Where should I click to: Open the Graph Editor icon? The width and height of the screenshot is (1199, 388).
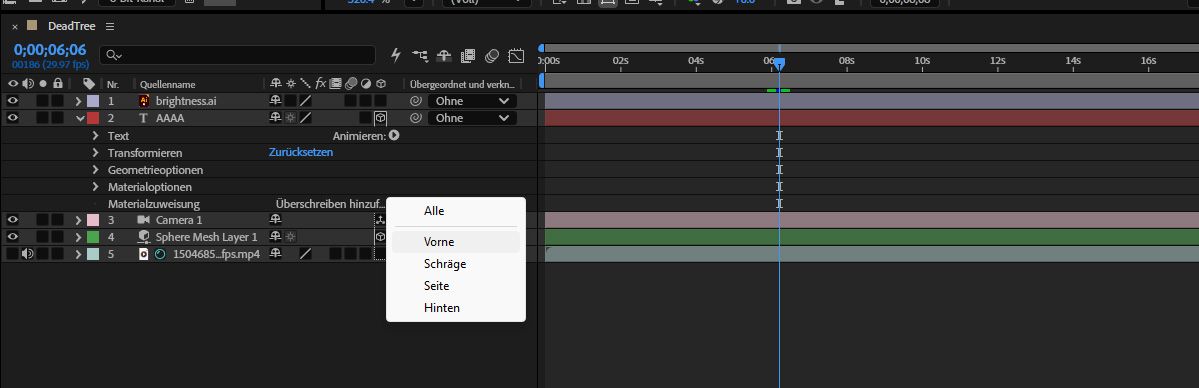pos(517,55)
